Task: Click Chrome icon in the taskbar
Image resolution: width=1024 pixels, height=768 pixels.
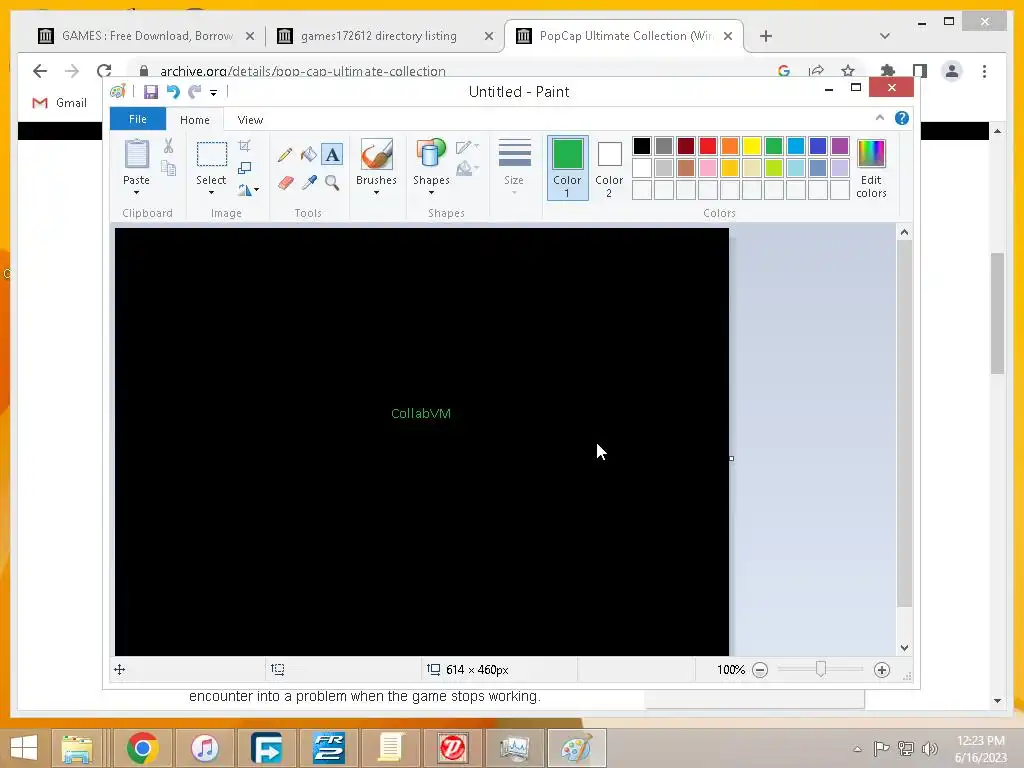Action: pos(142,748)
